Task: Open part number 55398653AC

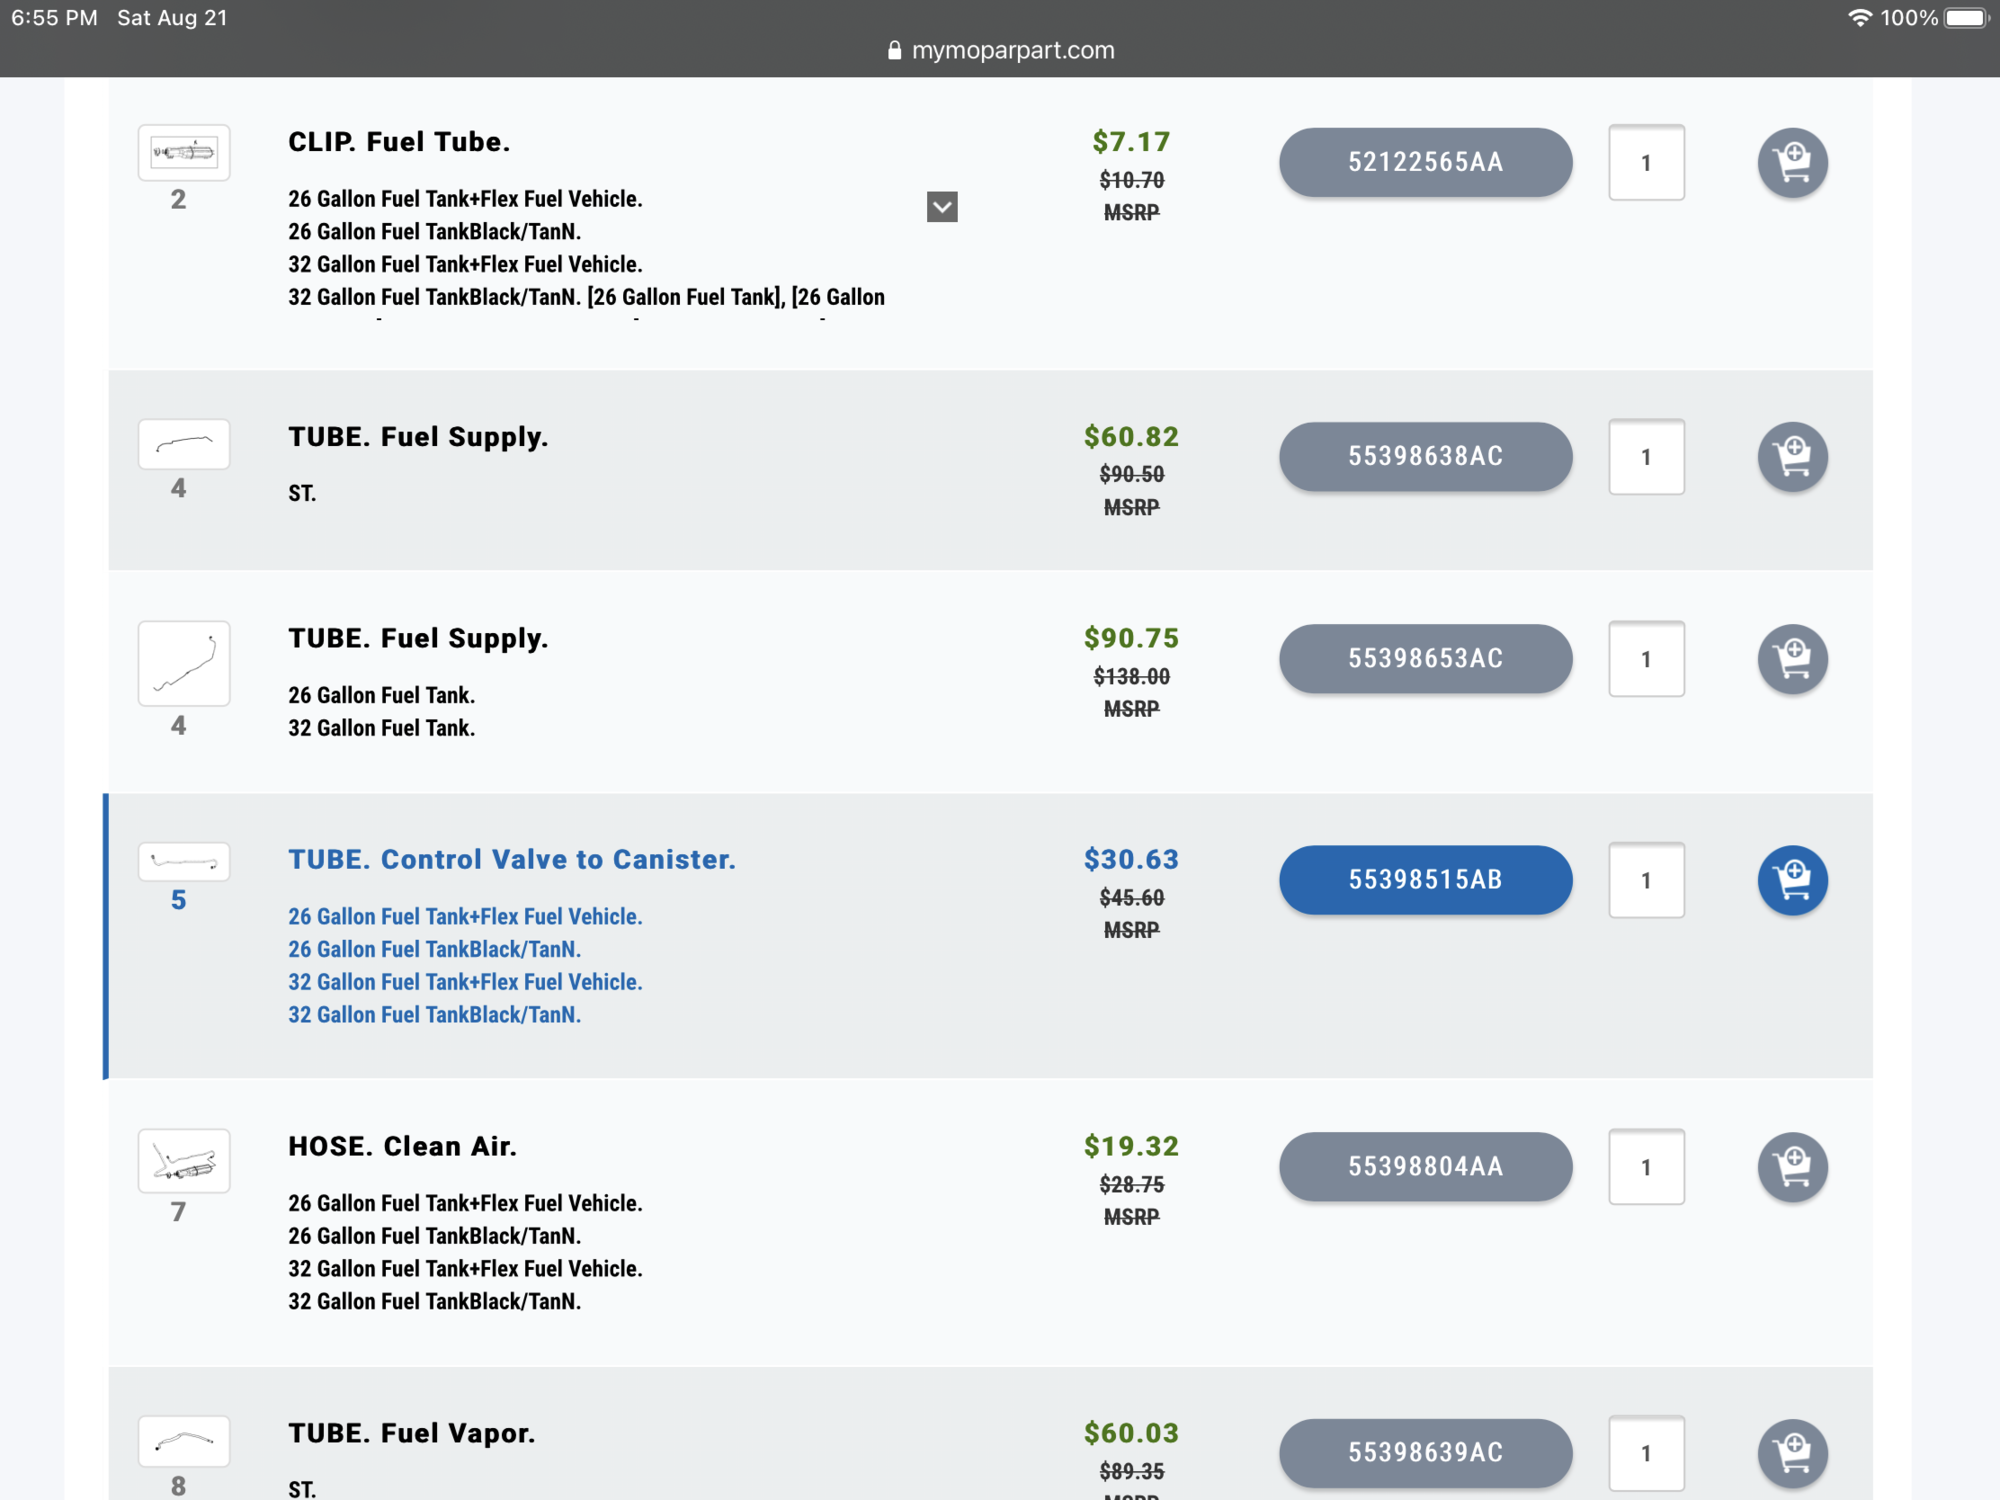Action: [x=1425, y=659]
